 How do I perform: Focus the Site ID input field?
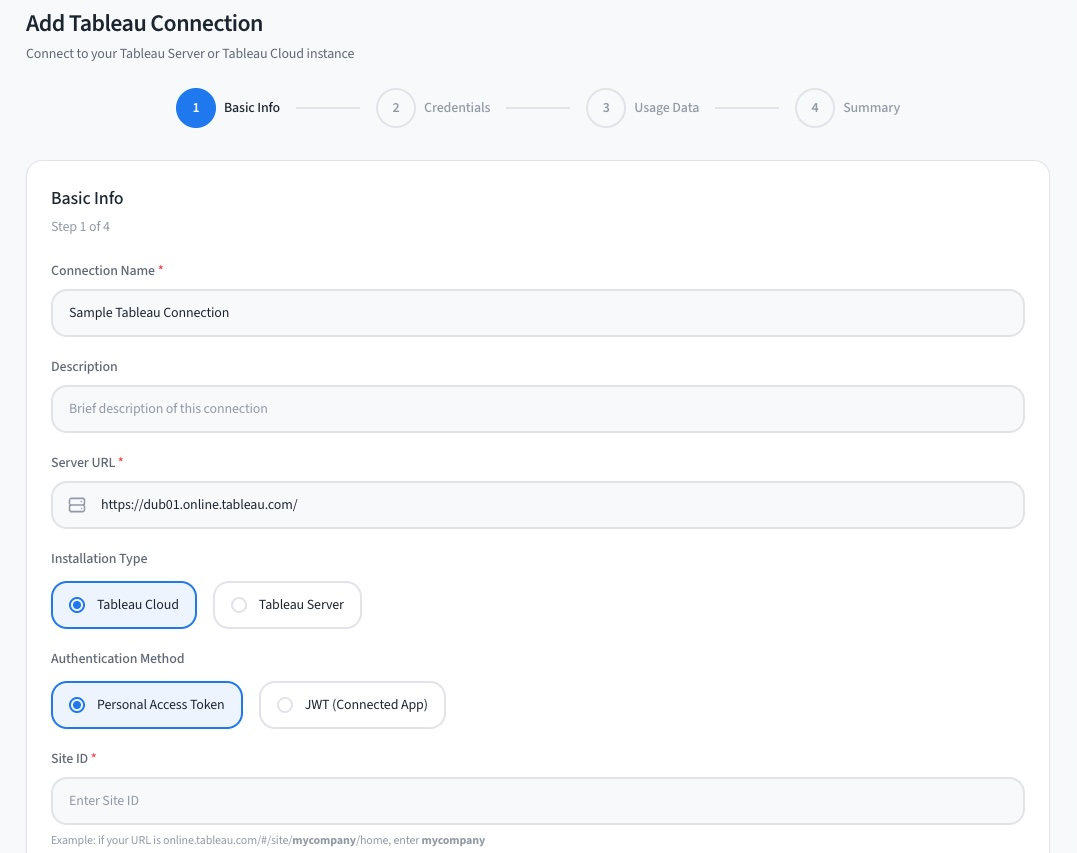click(x=538, y=801)
